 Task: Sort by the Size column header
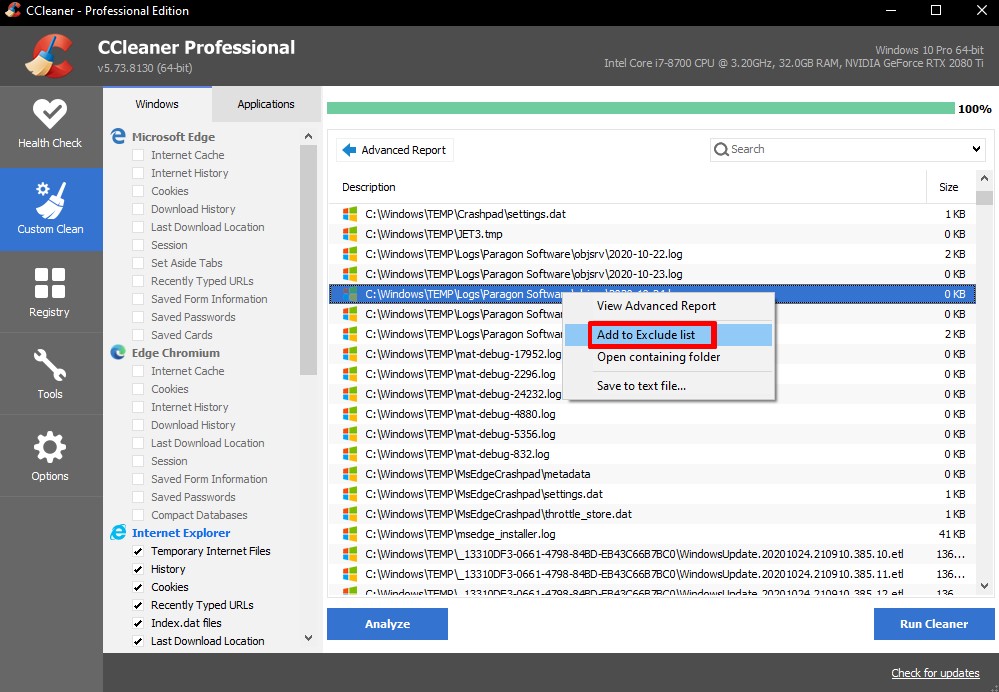tap(949, 187)
